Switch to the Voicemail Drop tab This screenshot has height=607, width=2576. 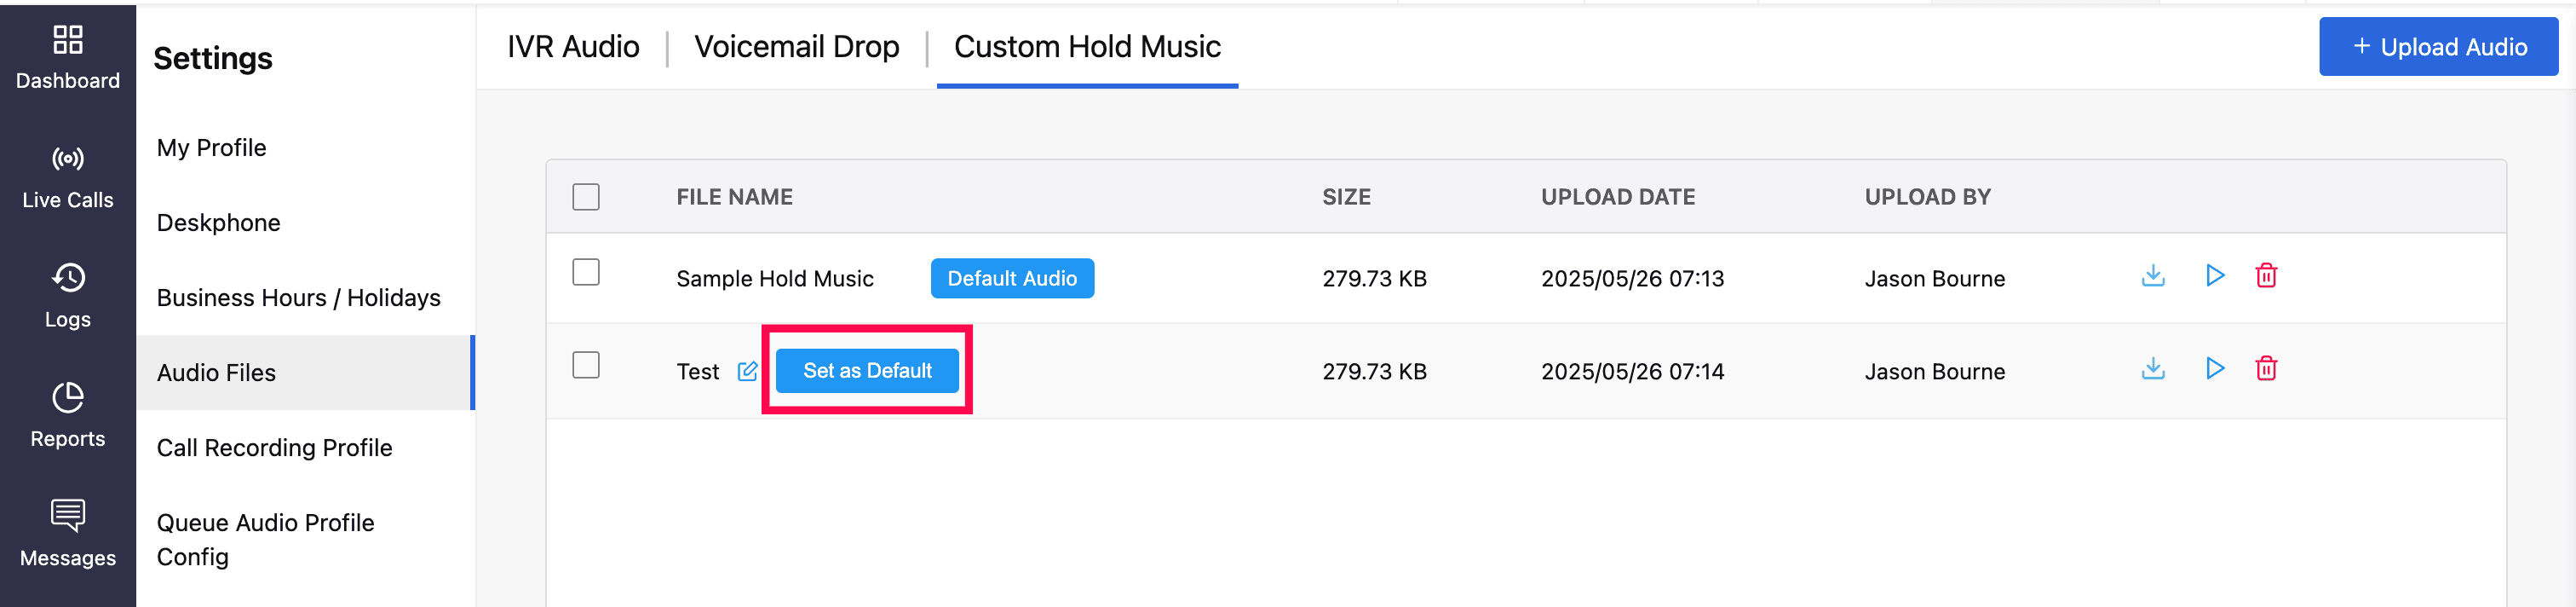coord(796,47)
